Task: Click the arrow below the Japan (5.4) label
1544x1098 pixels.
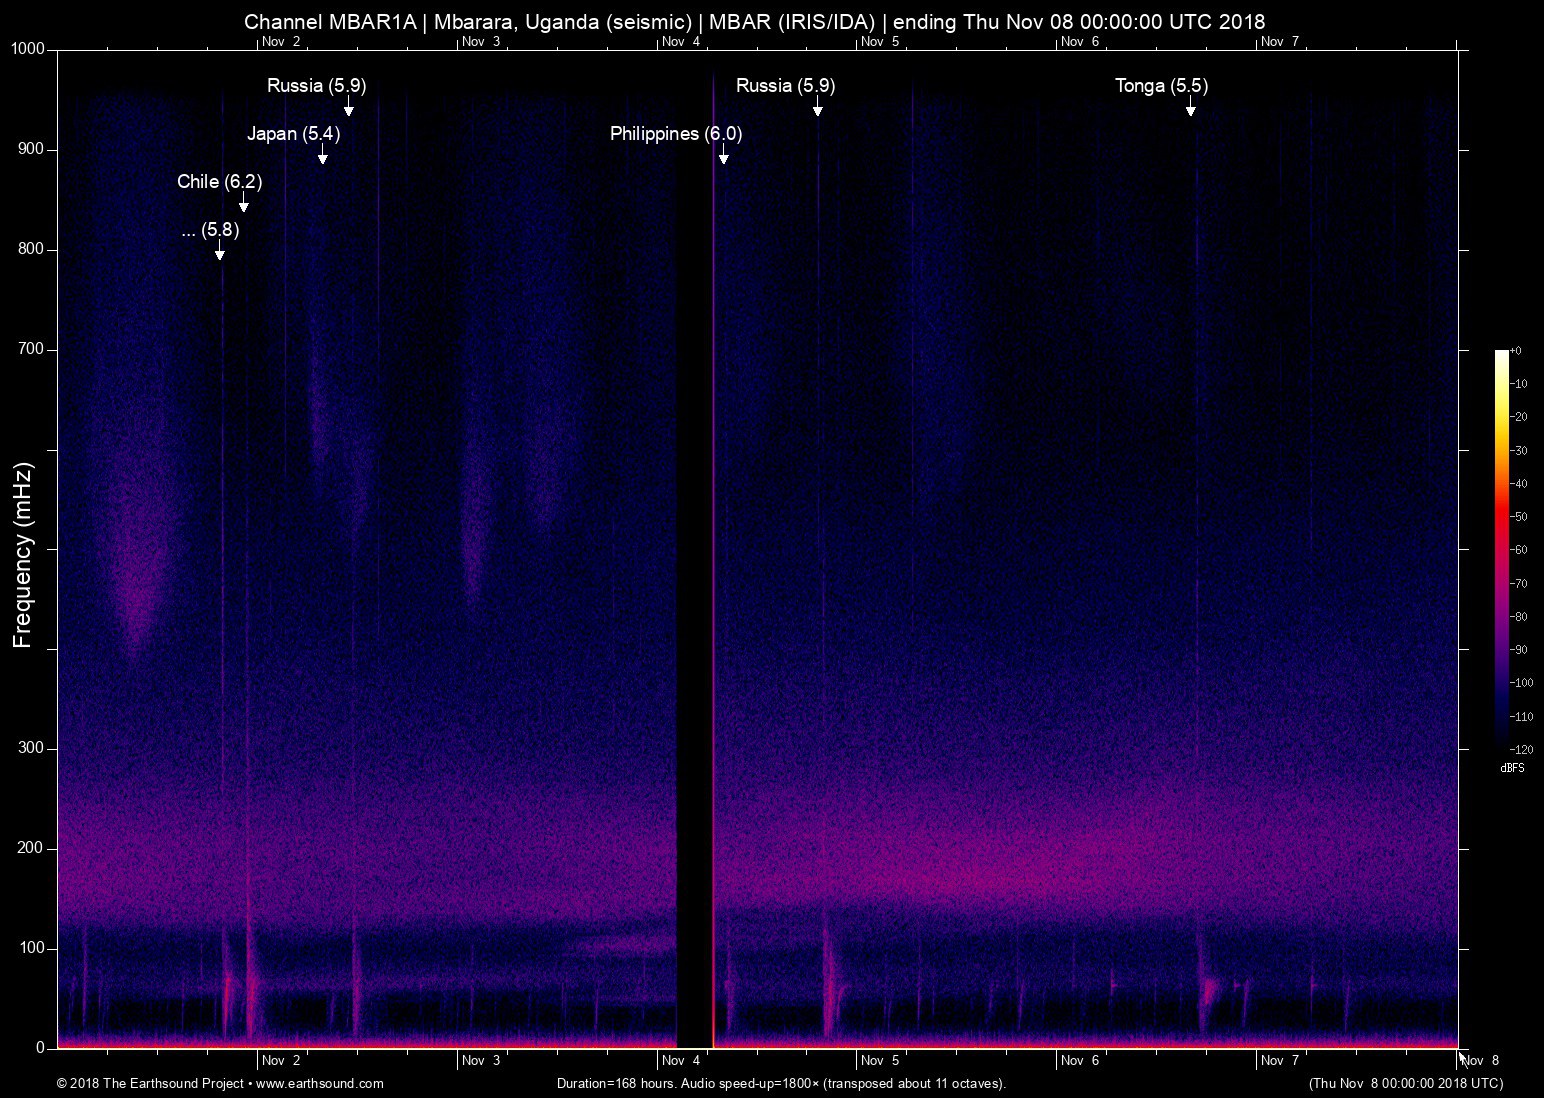Action: click(322, 155)
